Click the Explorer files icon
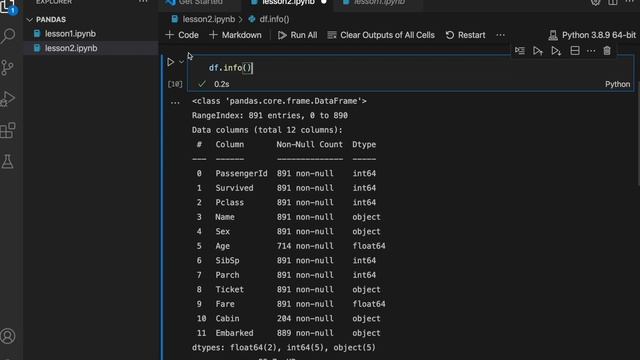This screenshot has width=640, height=360. click(x=7, y=6)
